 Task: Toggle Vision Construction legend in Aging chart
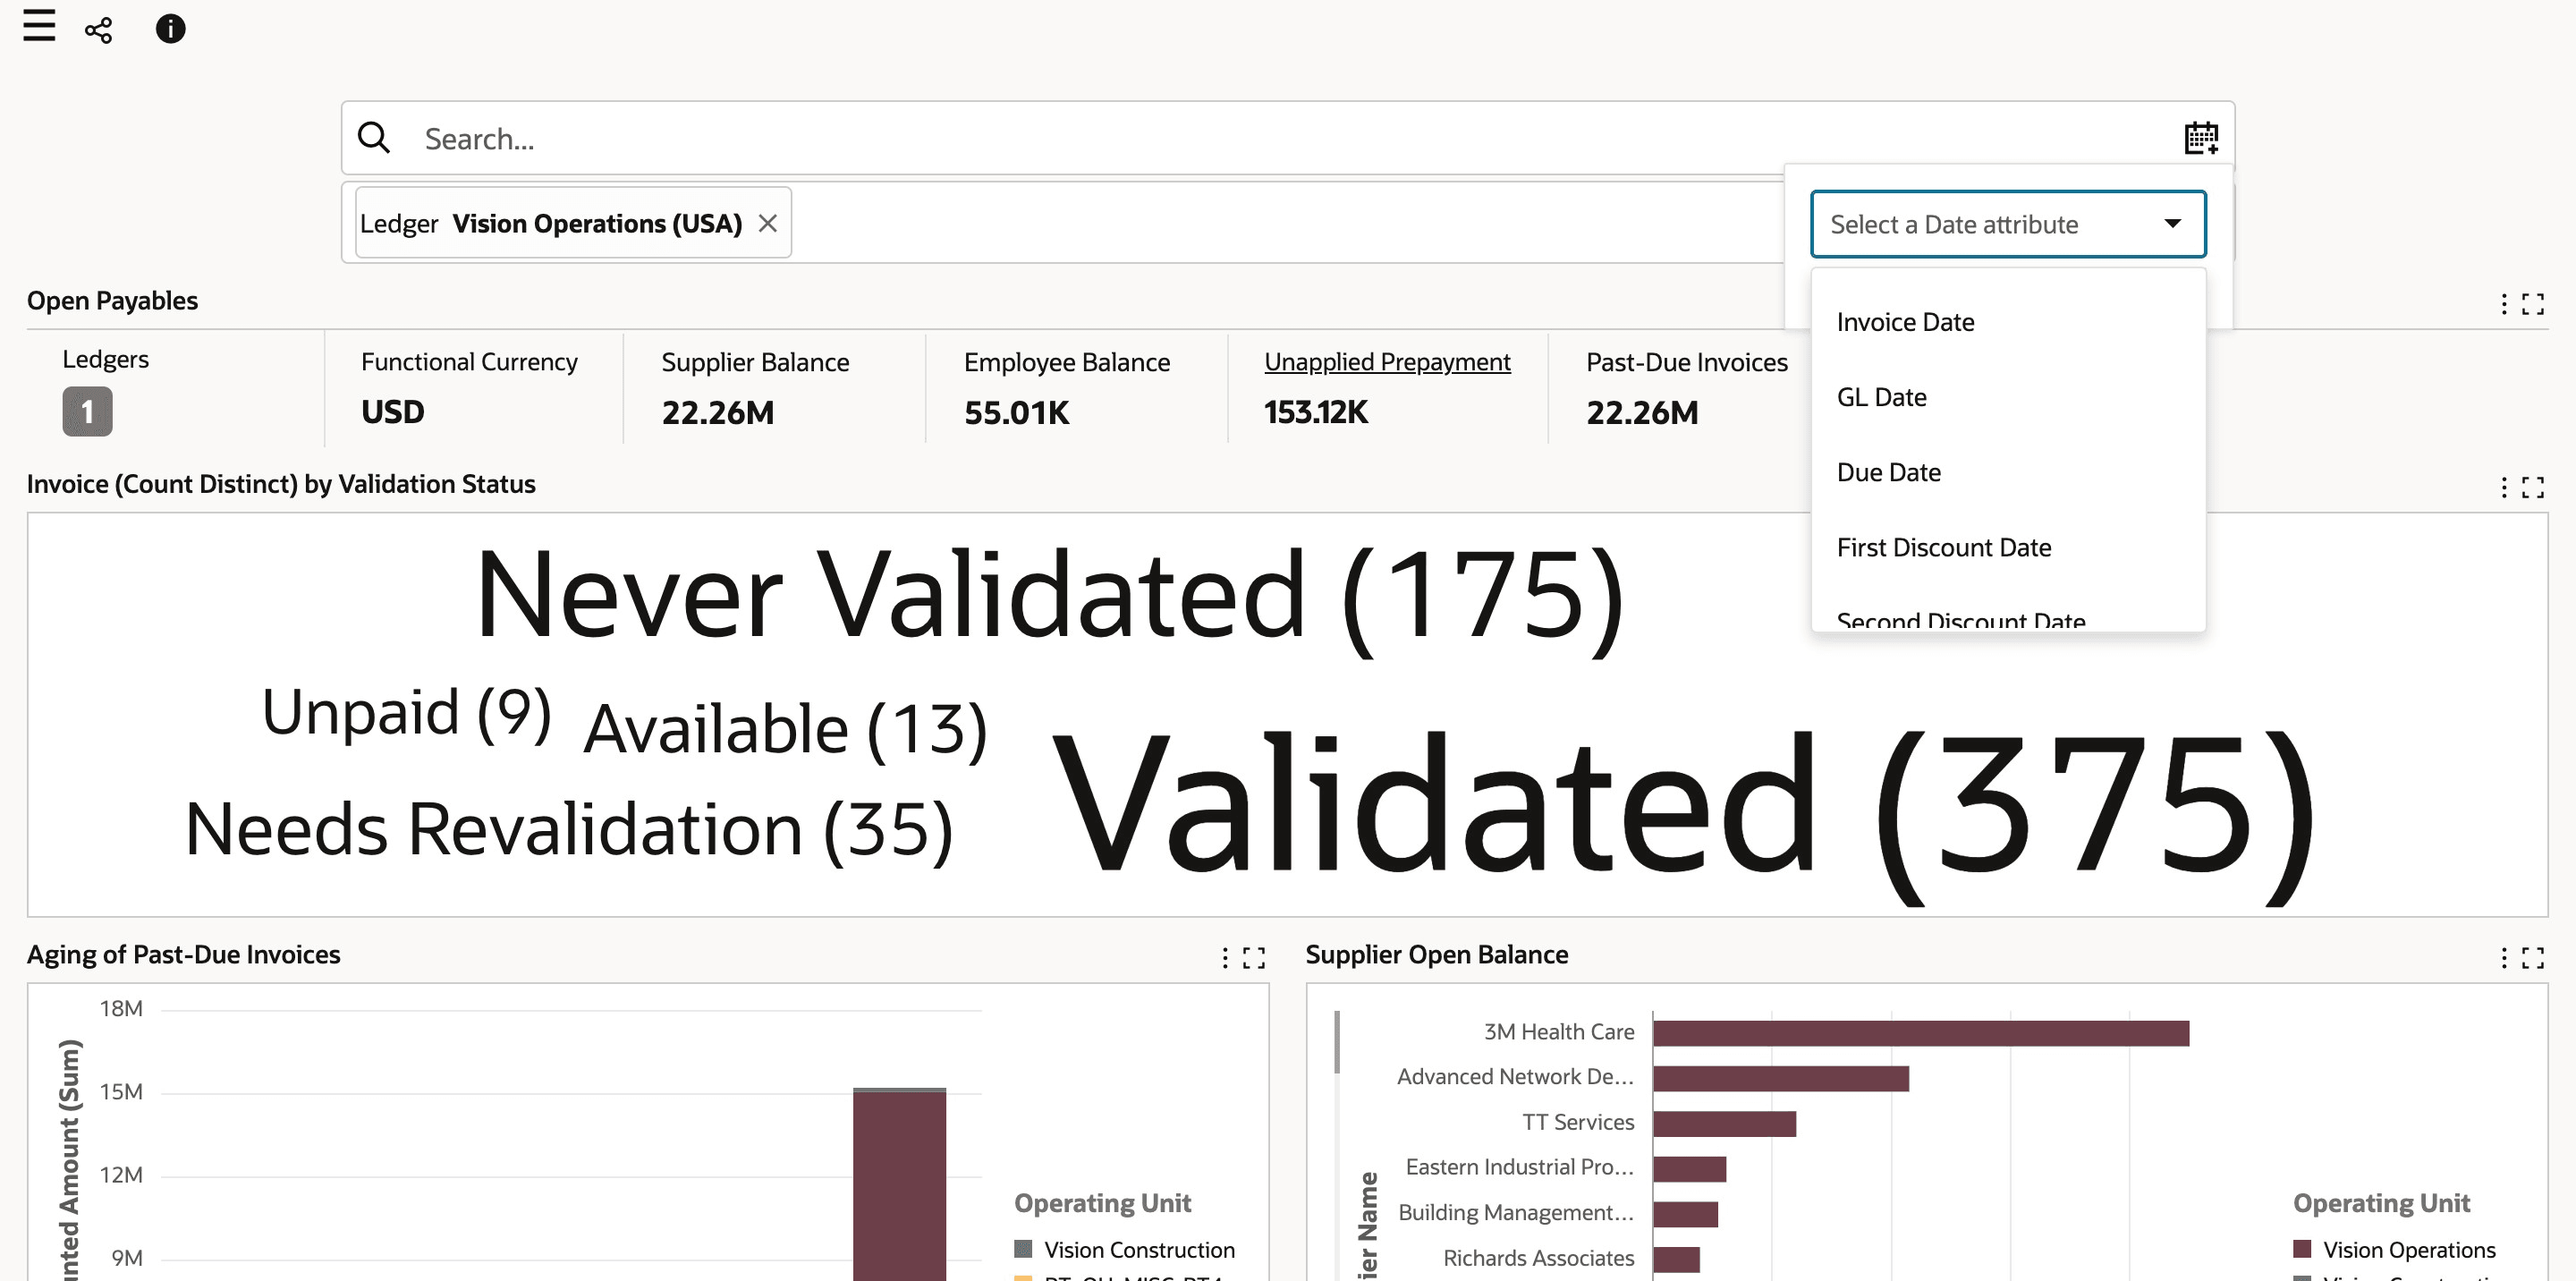point(1125,1249)
